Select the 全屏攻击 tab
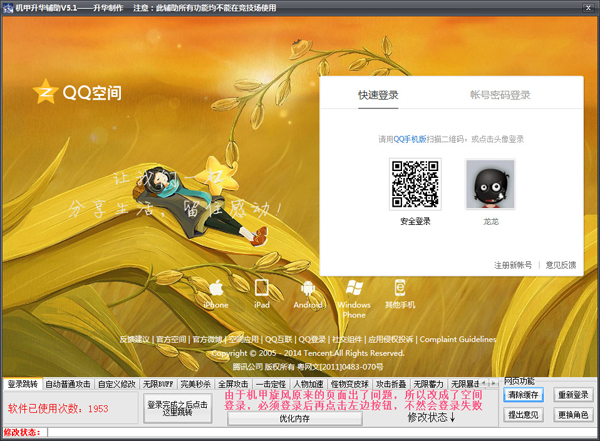 233,384
